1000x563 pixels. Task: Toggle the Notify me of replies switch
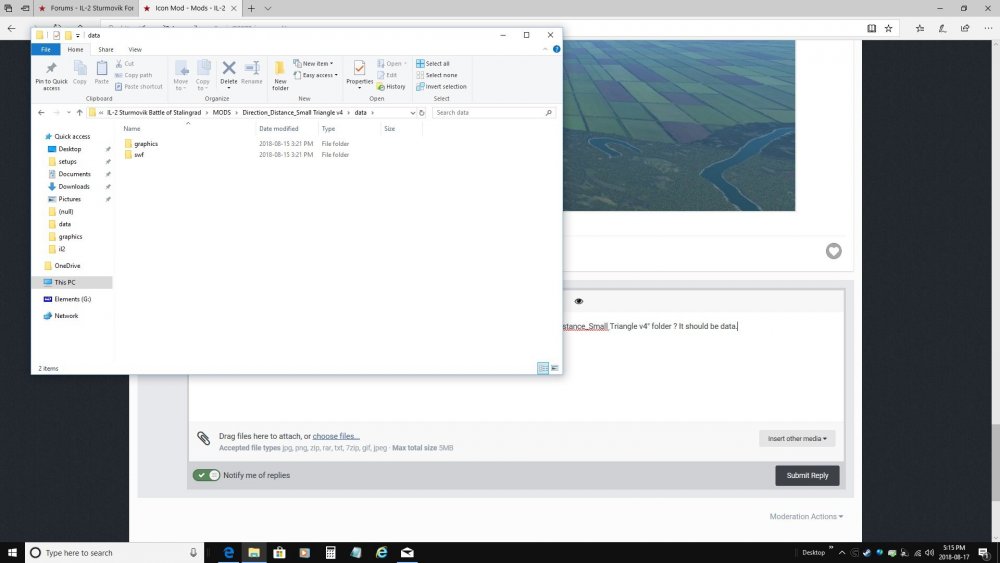tap(207, 475)
